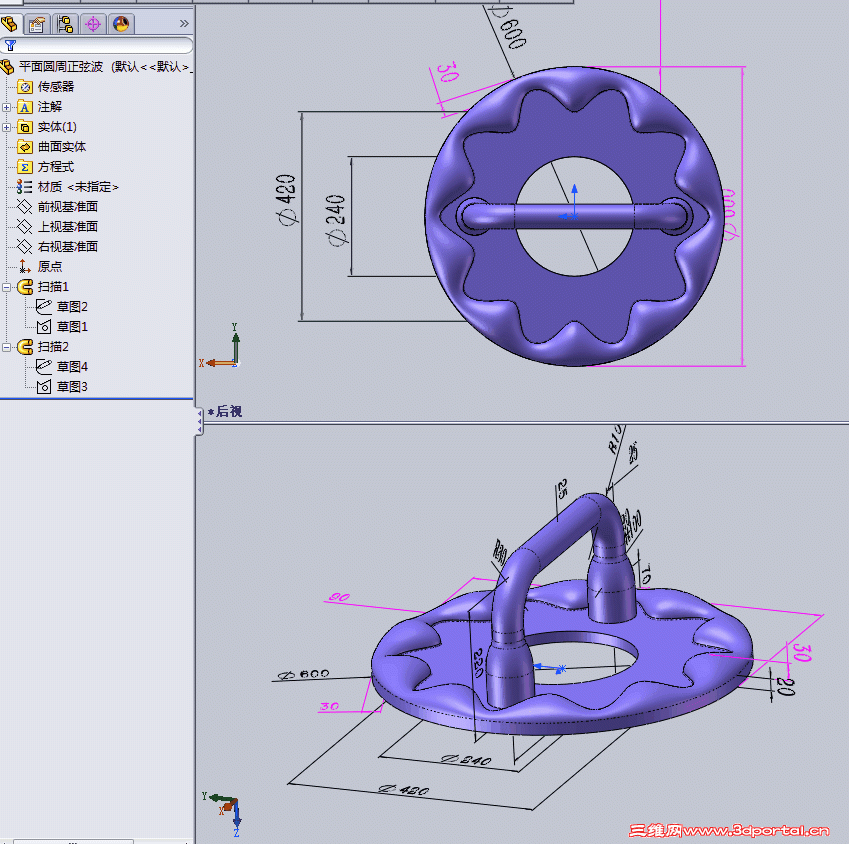
Task: Click the feature tree filter field
Action: tap(96, 45)
